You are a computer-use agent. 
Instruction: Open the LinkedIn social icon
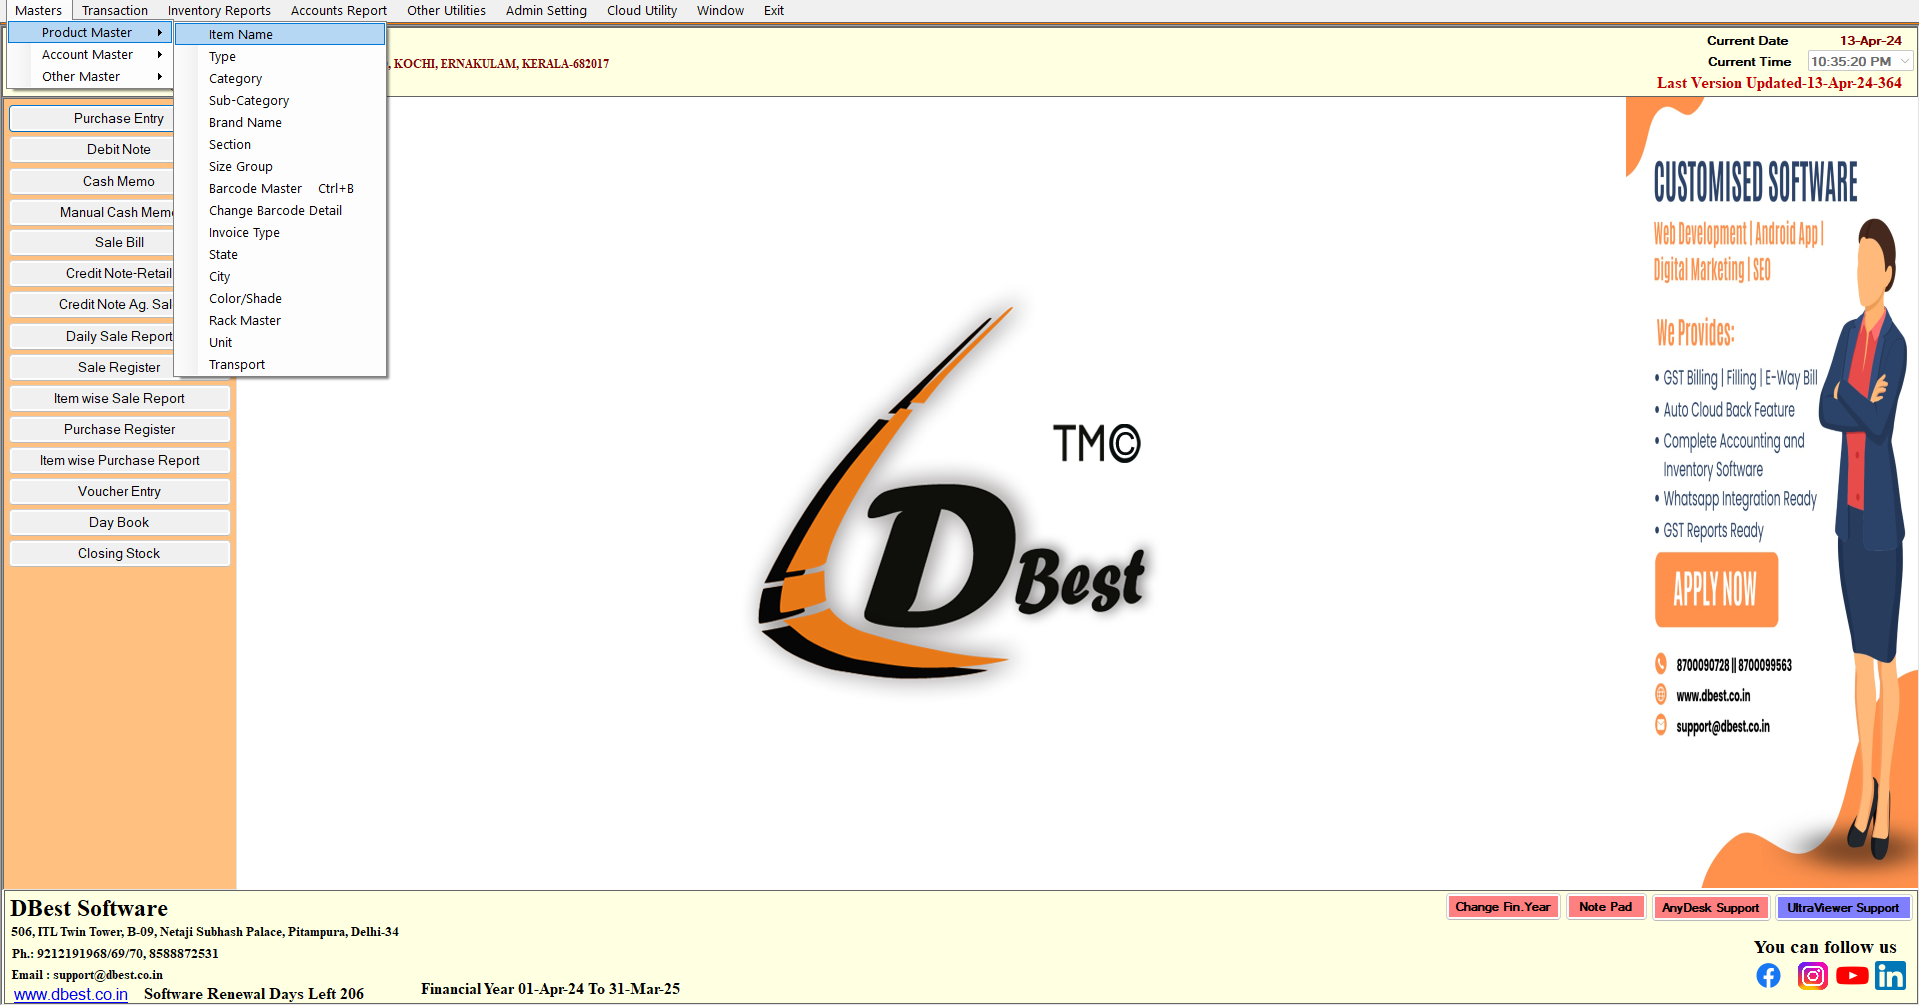coord(1890,975)
